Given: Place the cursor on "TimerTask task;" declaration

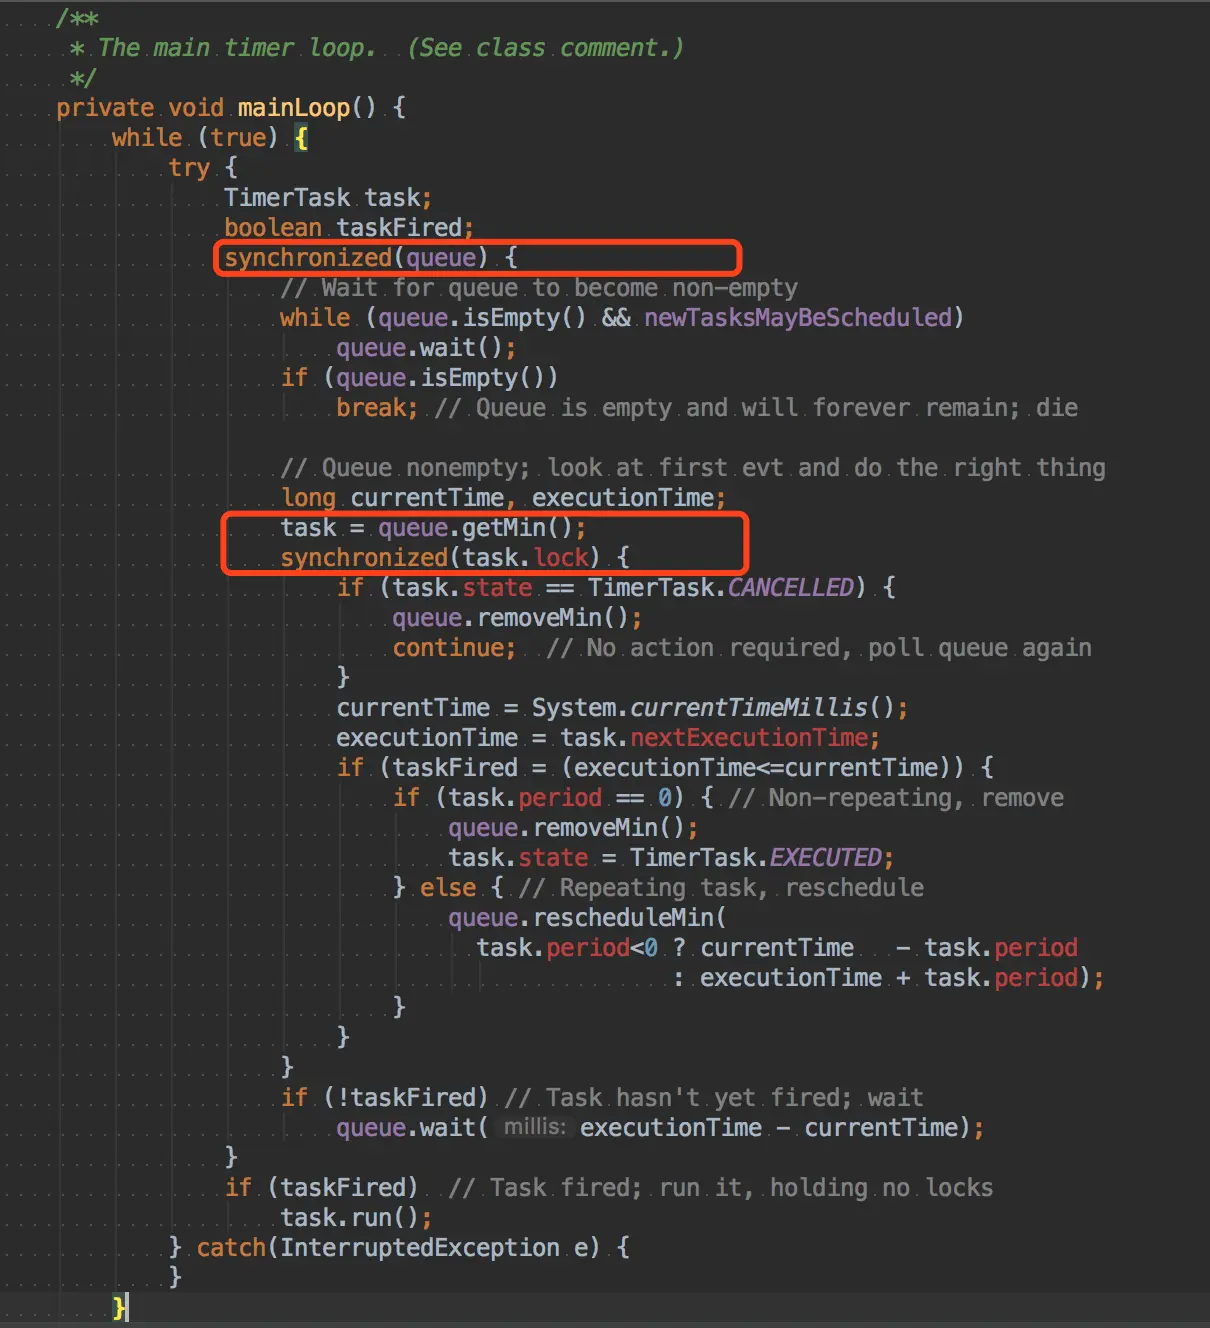Looking at the screenshot, I should 328,198.
